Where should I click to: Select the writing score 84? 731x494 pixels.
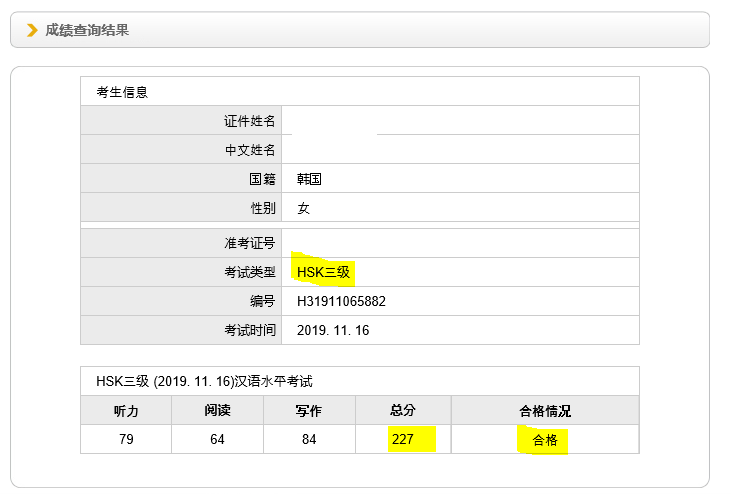click(x=309, y=439)
